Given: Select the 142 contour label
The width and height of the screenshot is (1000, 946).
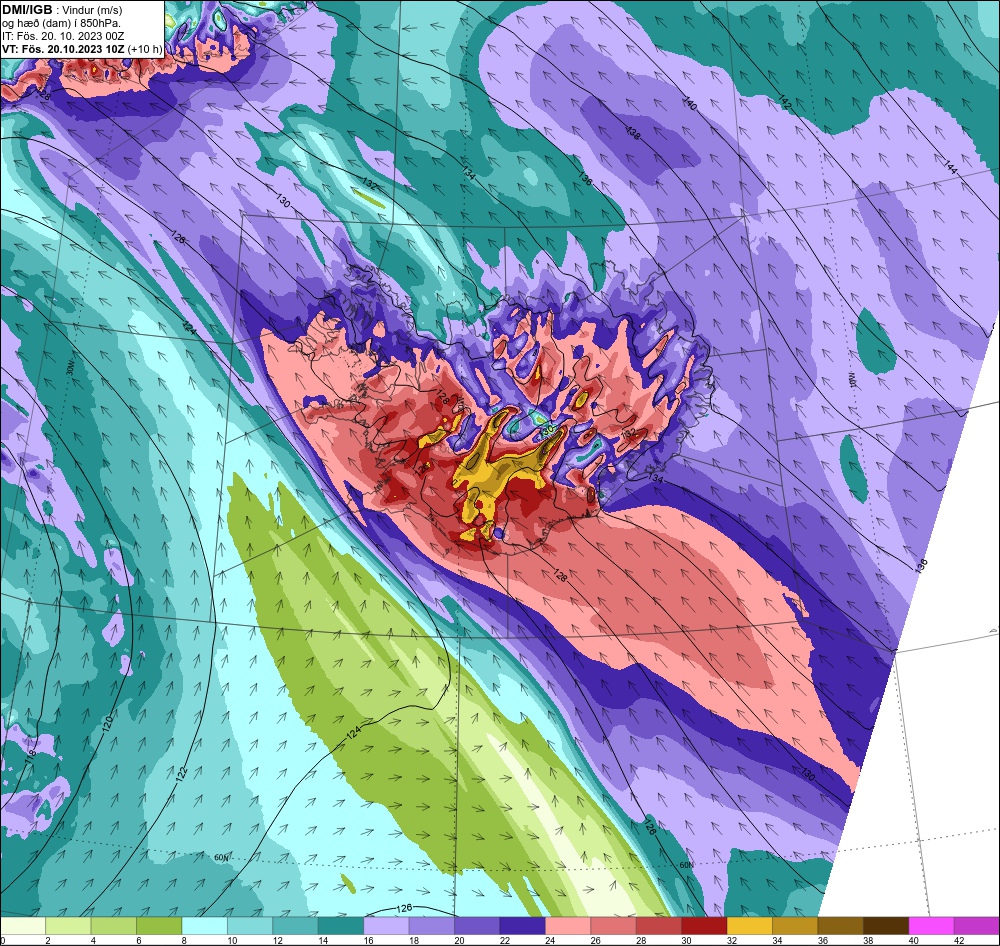Looking at the screenshot, I should [x=785, y=101].
